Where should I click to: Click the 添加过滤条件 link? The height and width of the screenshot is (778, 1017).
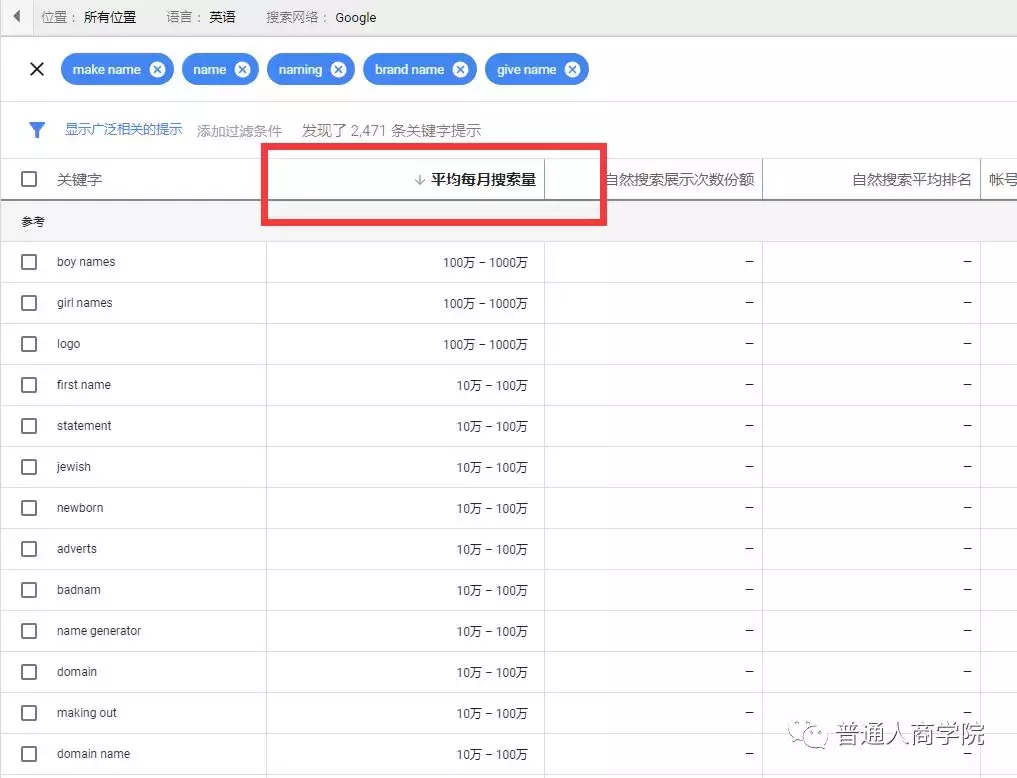[239, 130]
